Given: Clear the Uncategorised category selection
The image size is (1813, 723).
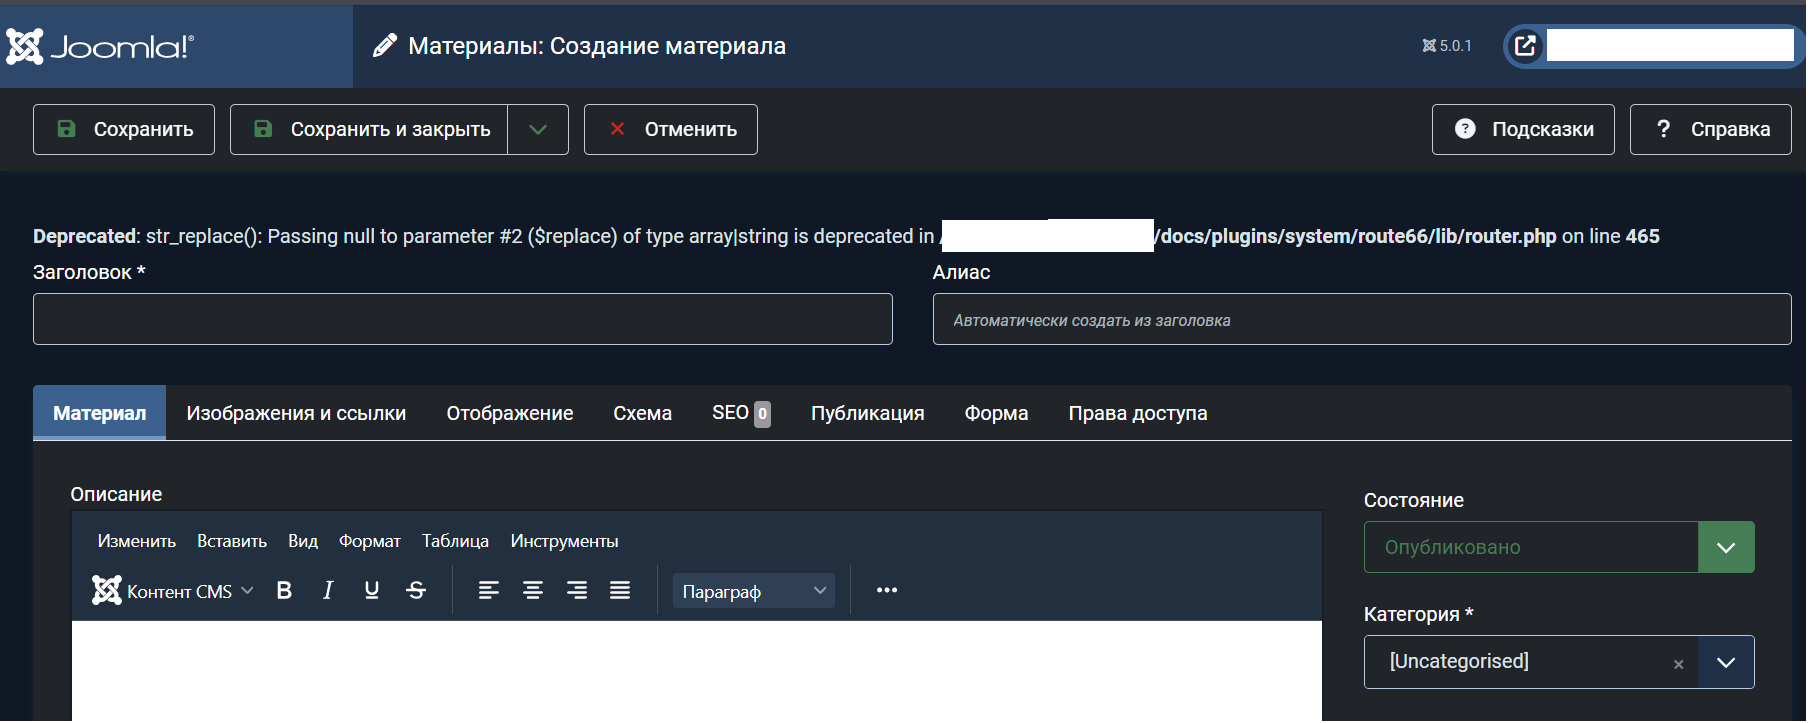Looking at the screenshot, I should click(x=1678, y=664).
